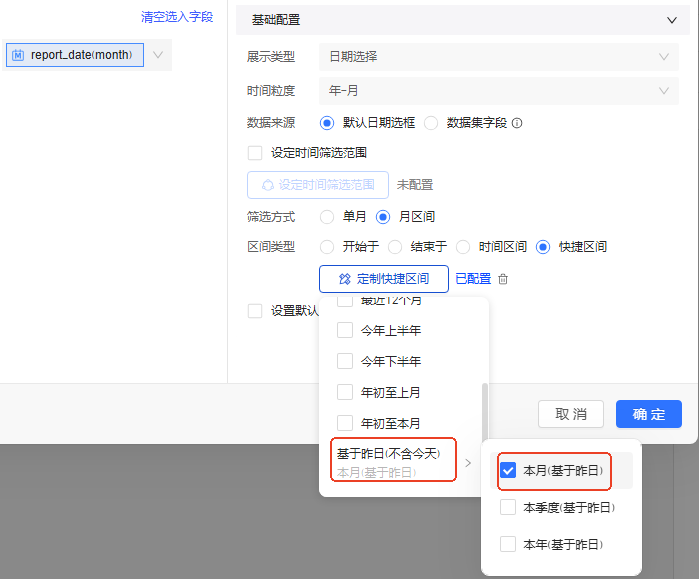The width and height of the screenshot is (699, 579).
Task: Open the 展示类型 dropdown
Action: point(497,57)
